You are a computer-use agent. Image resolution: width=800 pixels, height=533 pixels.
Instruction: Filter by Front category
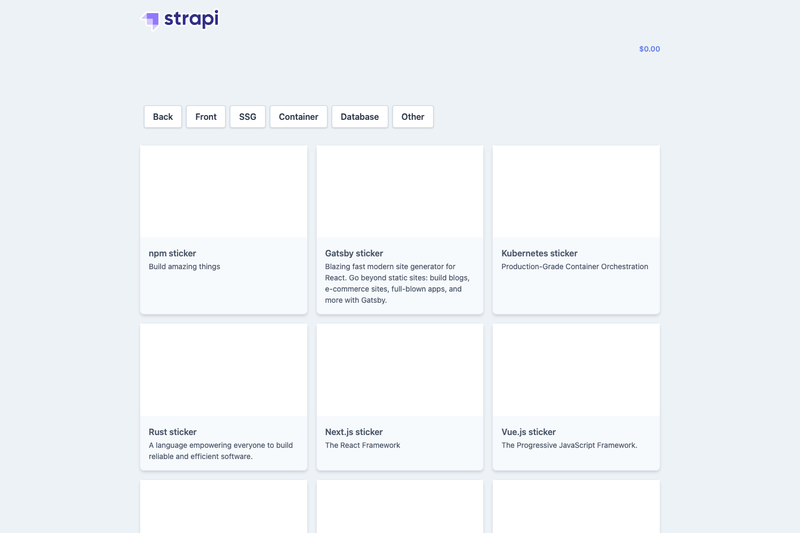[206, 117]
